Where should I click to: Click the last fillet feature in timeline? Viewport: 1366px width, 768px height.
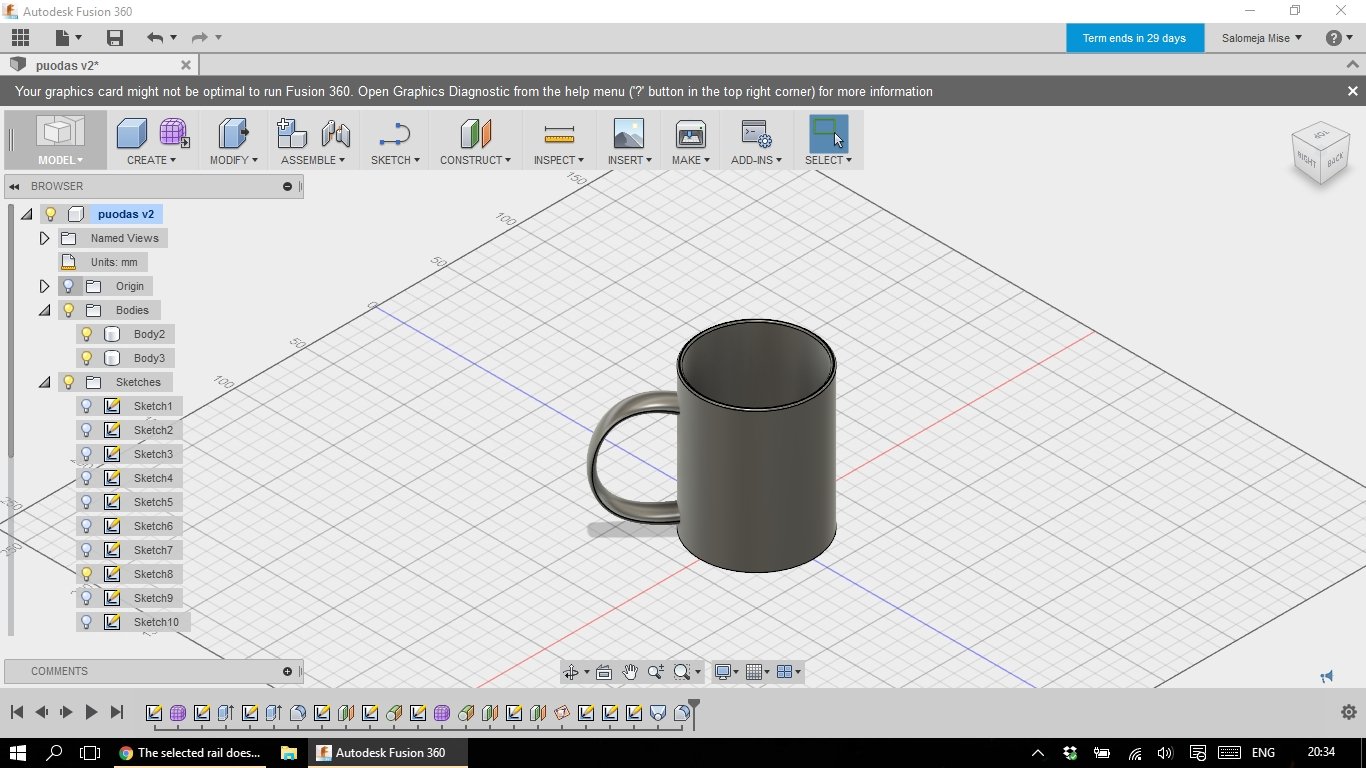pyautogui.click(x=682, y=713)
